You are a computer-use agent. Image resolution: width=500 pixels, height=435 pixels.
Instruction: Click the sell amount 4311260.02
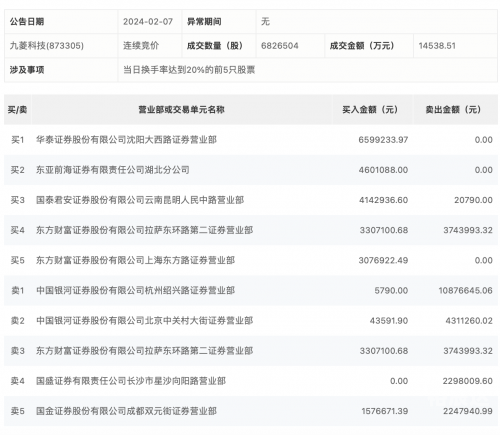(469, 321)
